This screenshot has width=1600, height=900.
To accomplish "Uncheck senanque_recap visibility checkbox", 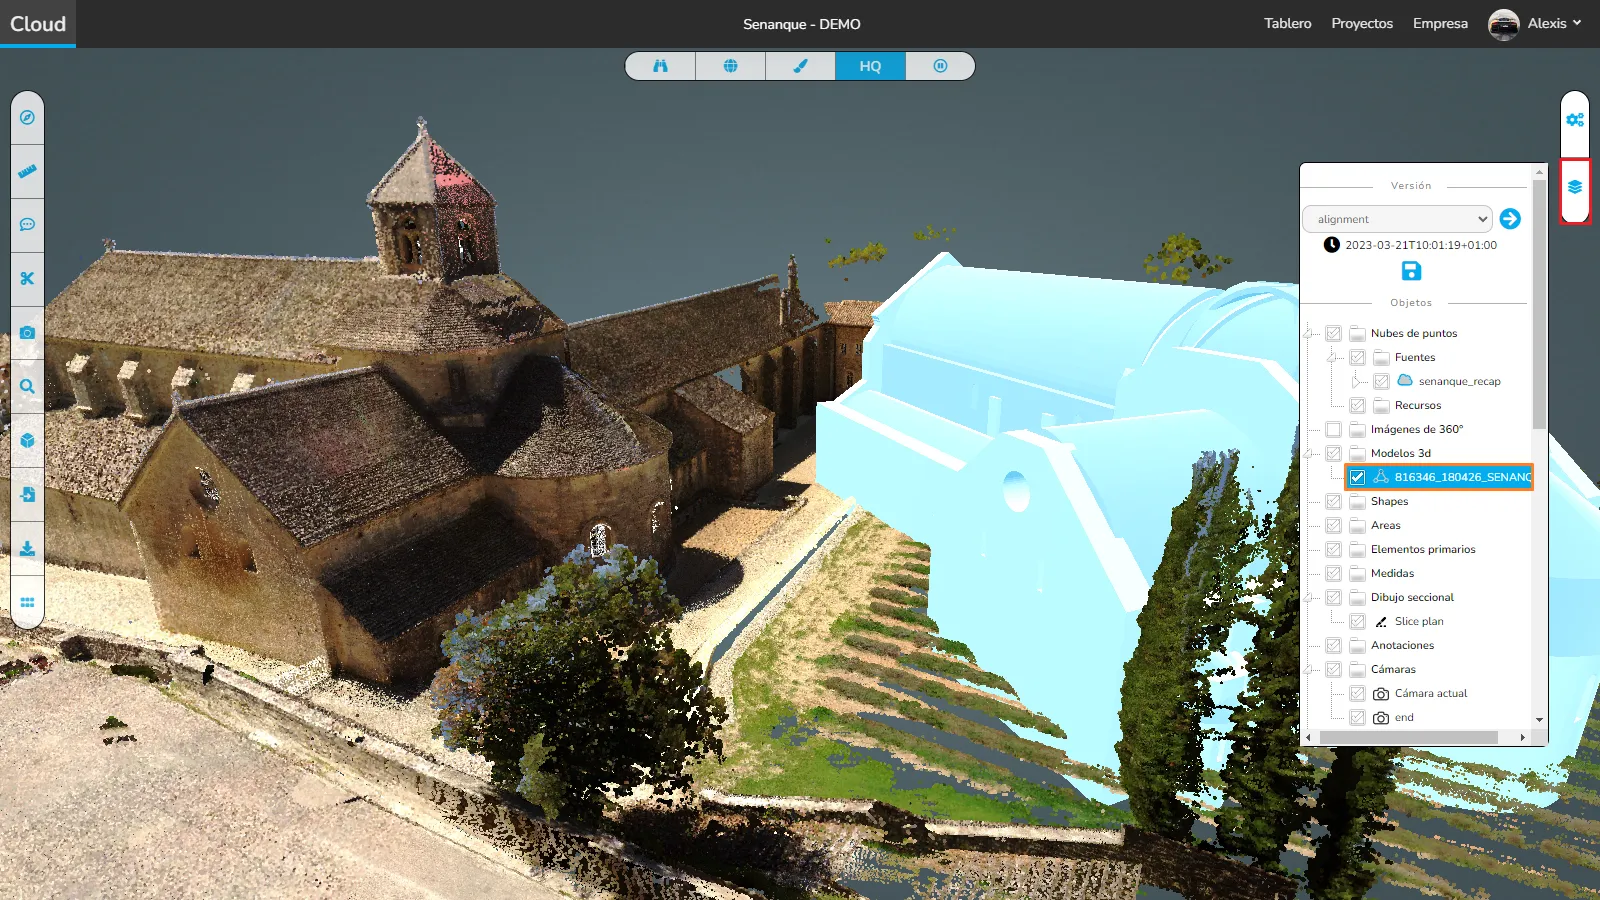I will click(x=1381, y=381).
